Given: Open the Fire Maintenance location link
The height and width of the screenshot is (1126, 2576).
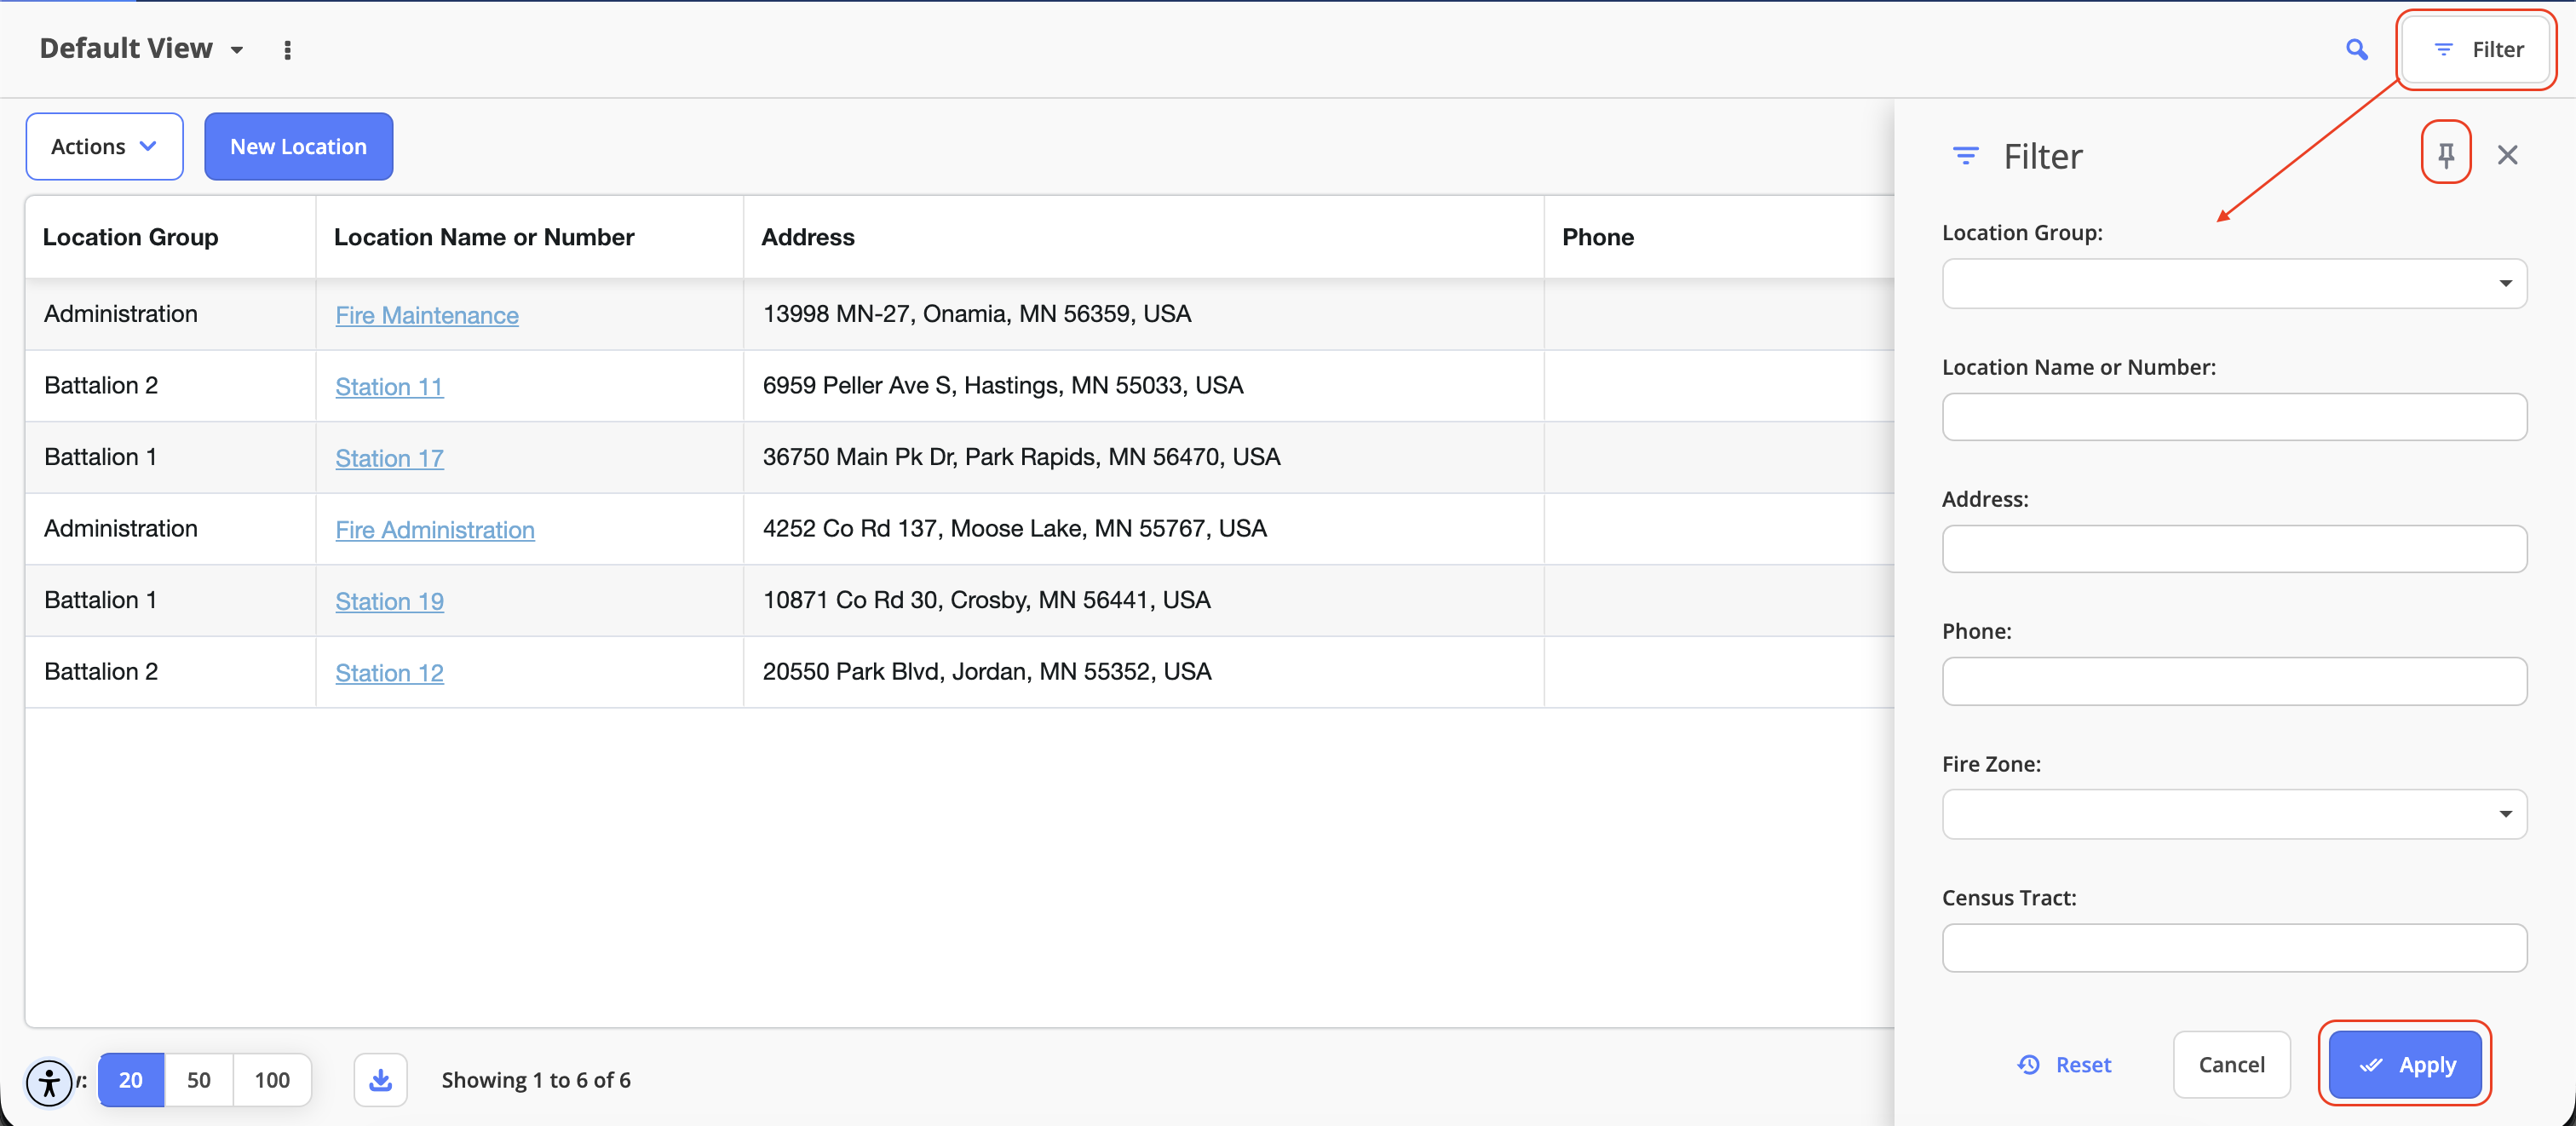Looking at the screenshot, I should [x=427, y=315].
